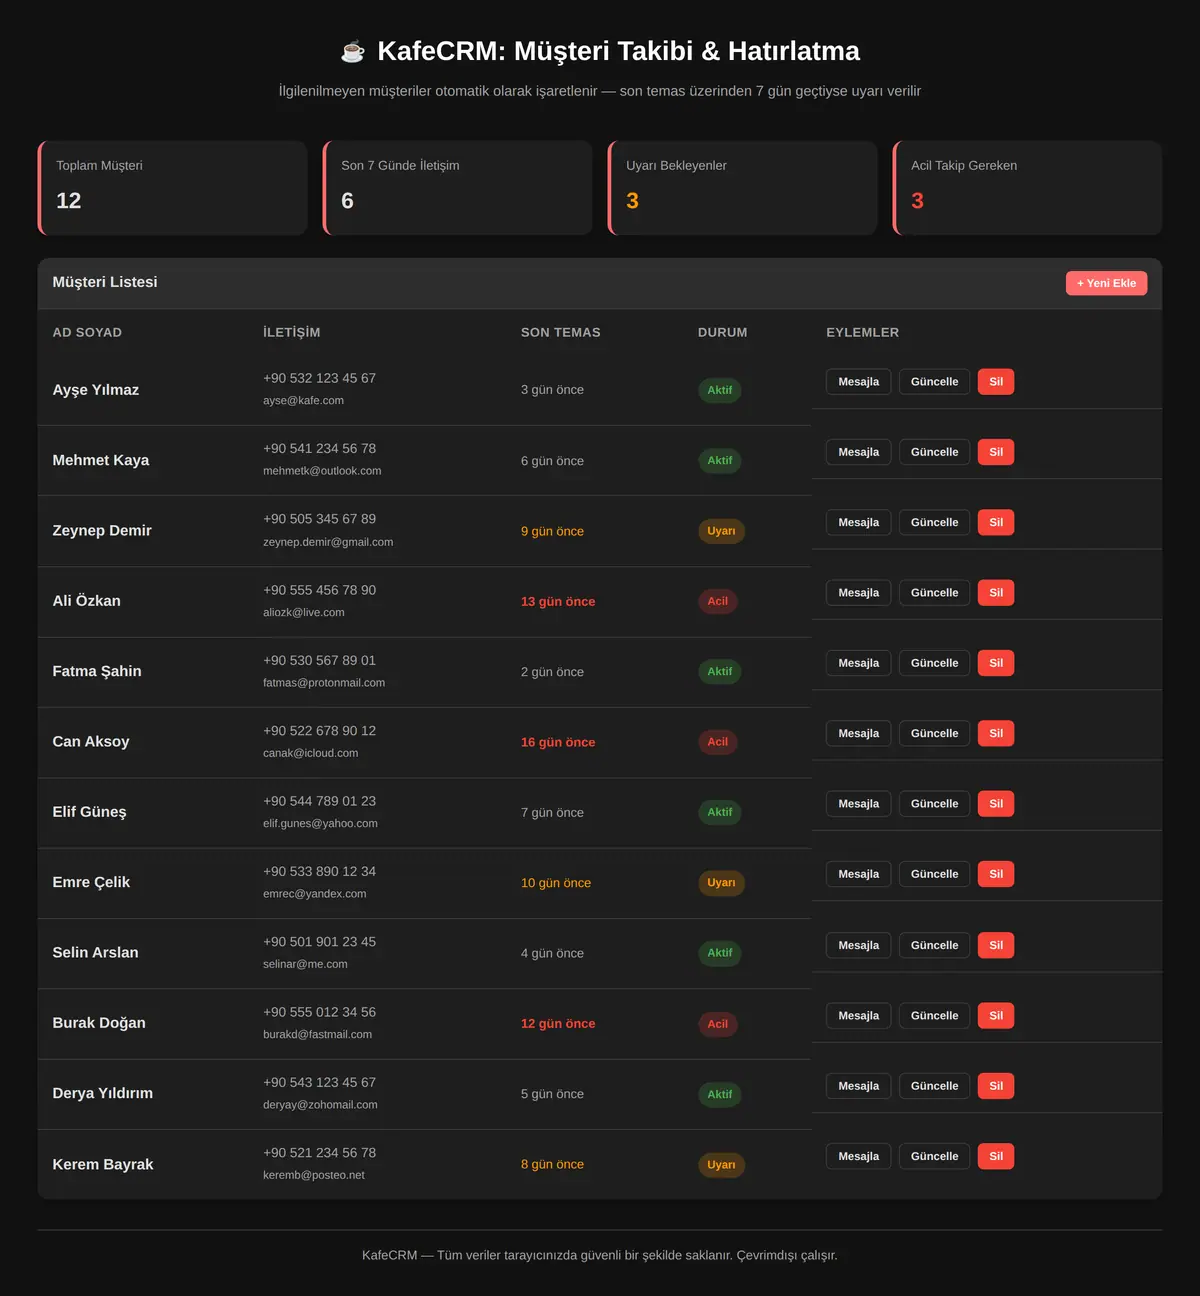1200x1296 pixels.
Task: Click the Son 7 Günde İletişim card
Action: pos(457,188)
